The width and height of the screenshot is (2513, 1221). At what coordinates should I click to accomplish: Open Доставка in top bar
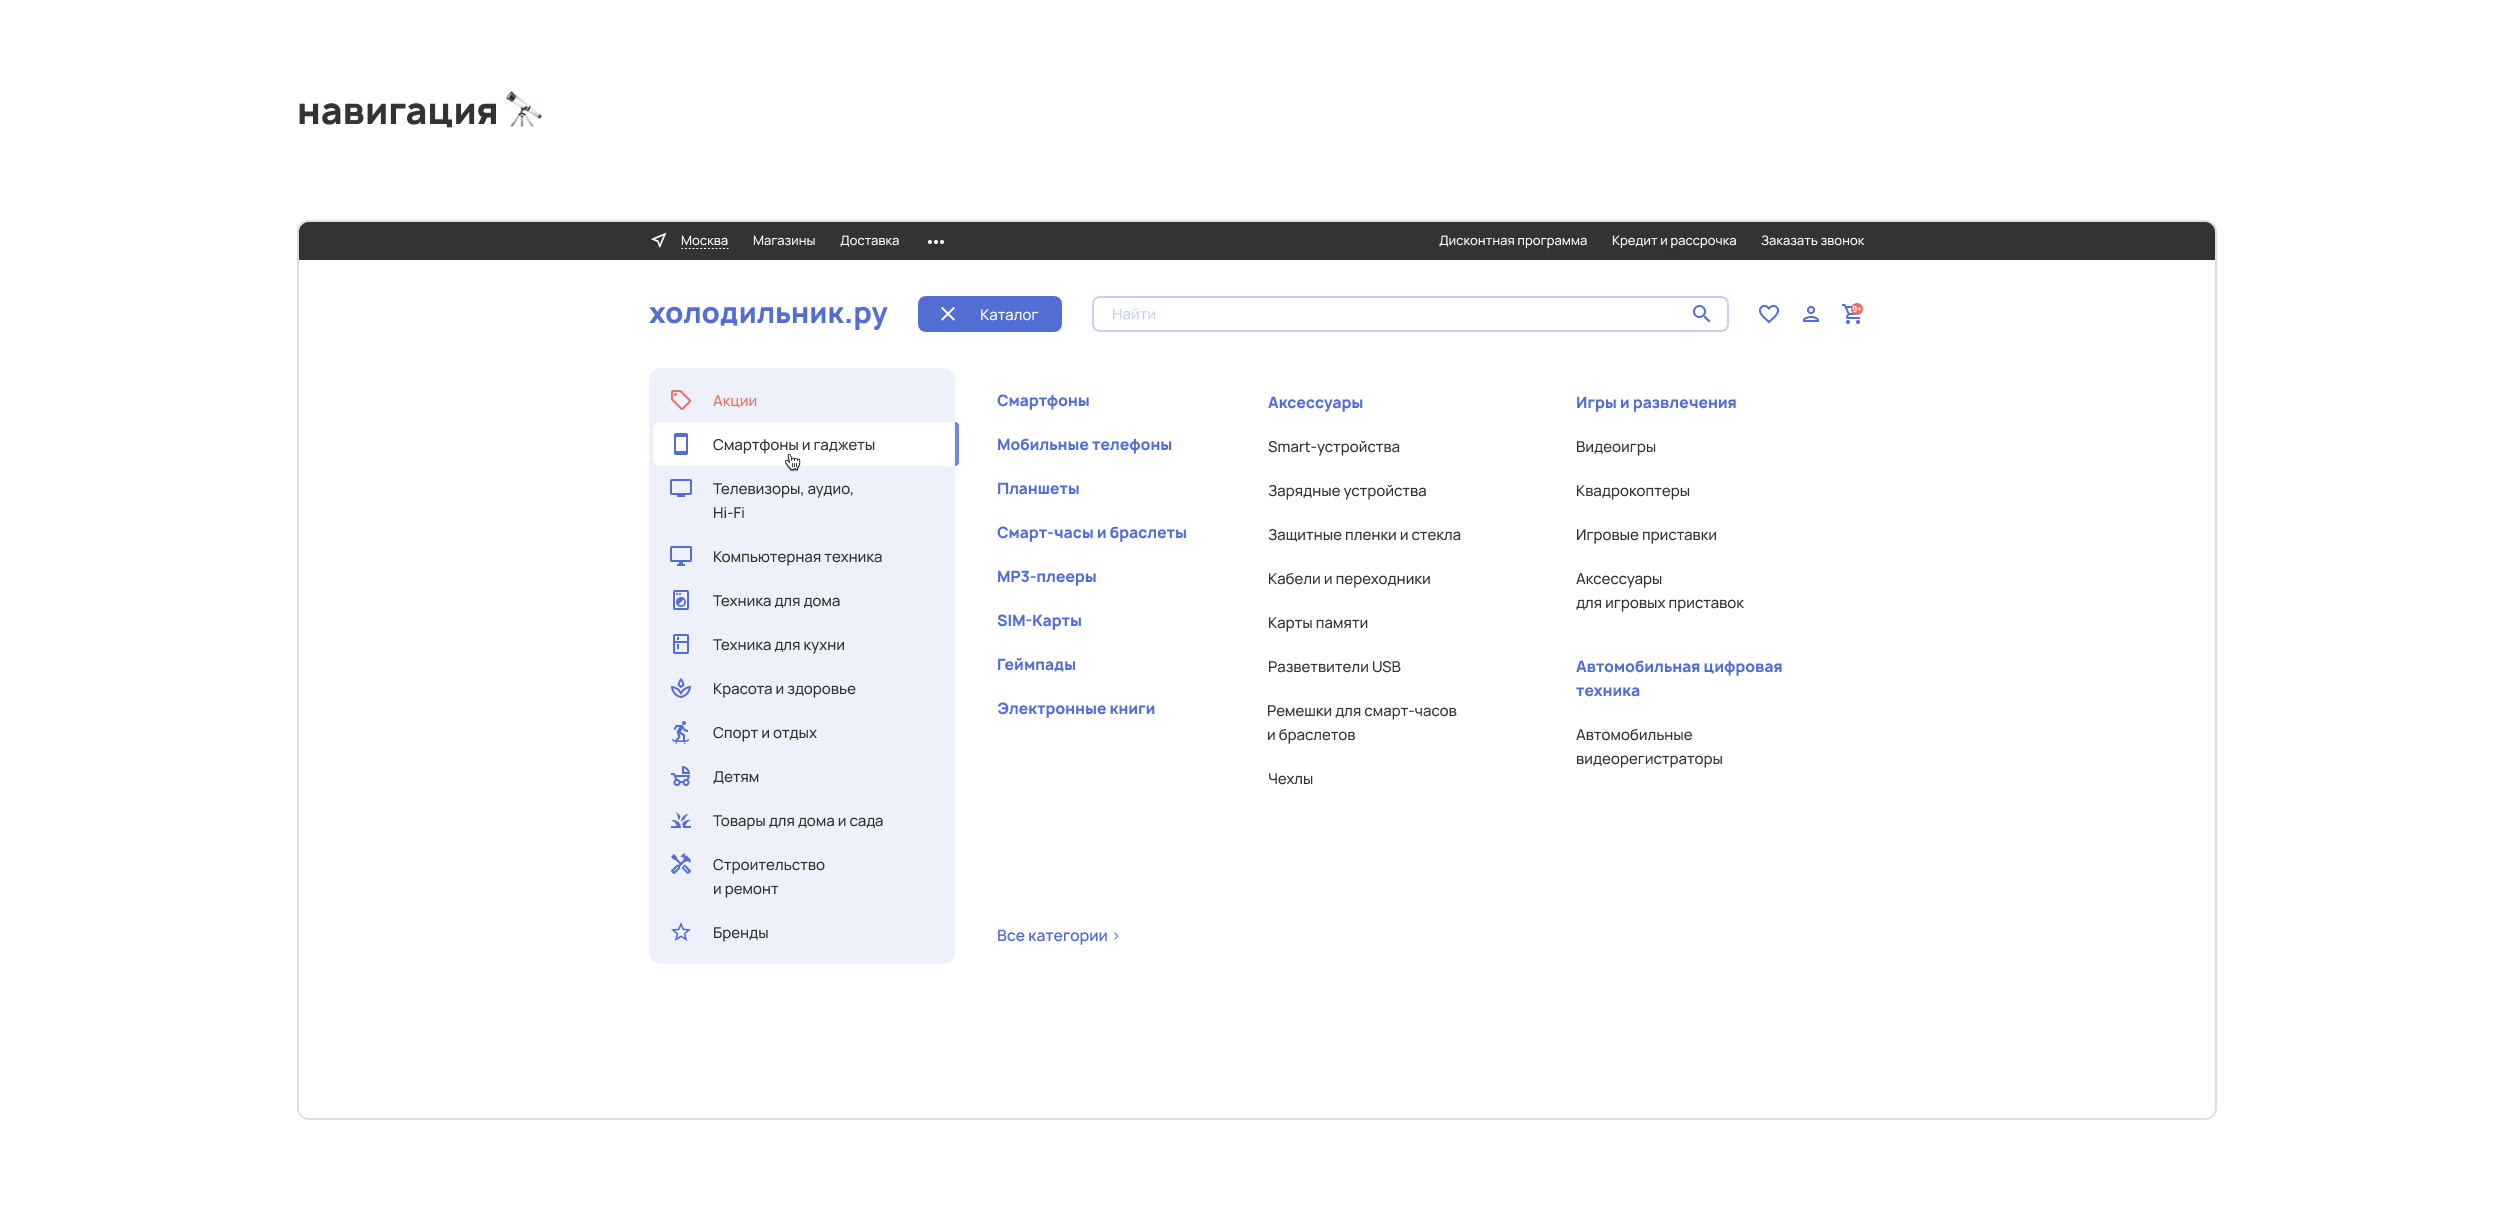pos(869,241)
